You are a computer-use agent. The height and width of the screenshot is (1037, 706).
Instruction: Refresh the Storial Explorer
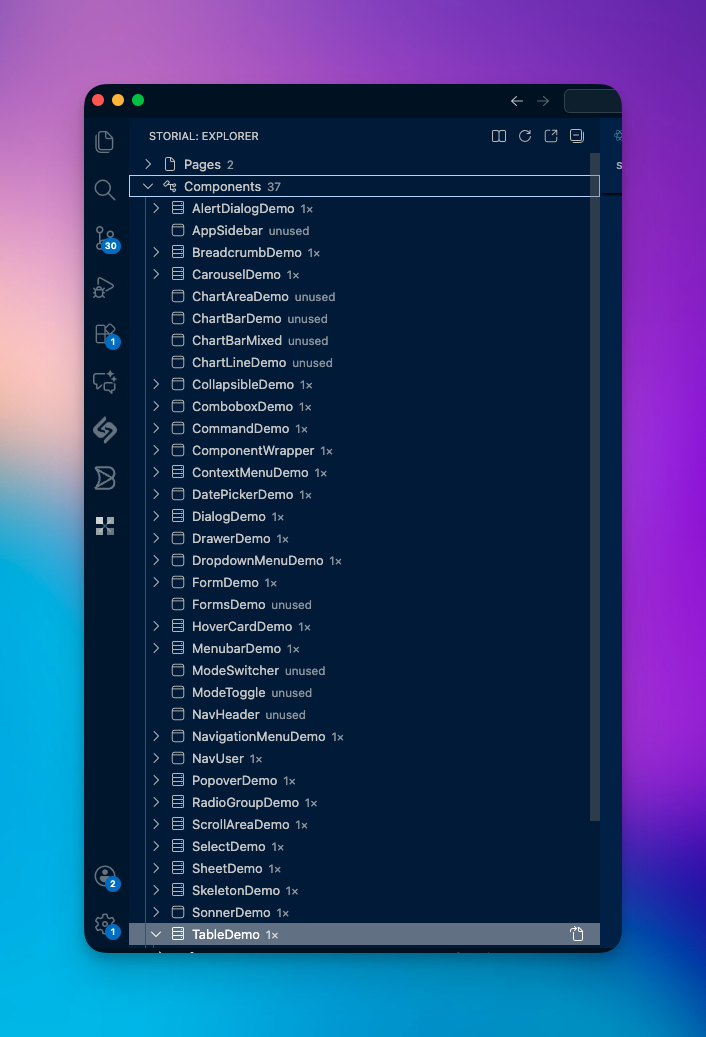pyautogui.click(x=525, y=136)
